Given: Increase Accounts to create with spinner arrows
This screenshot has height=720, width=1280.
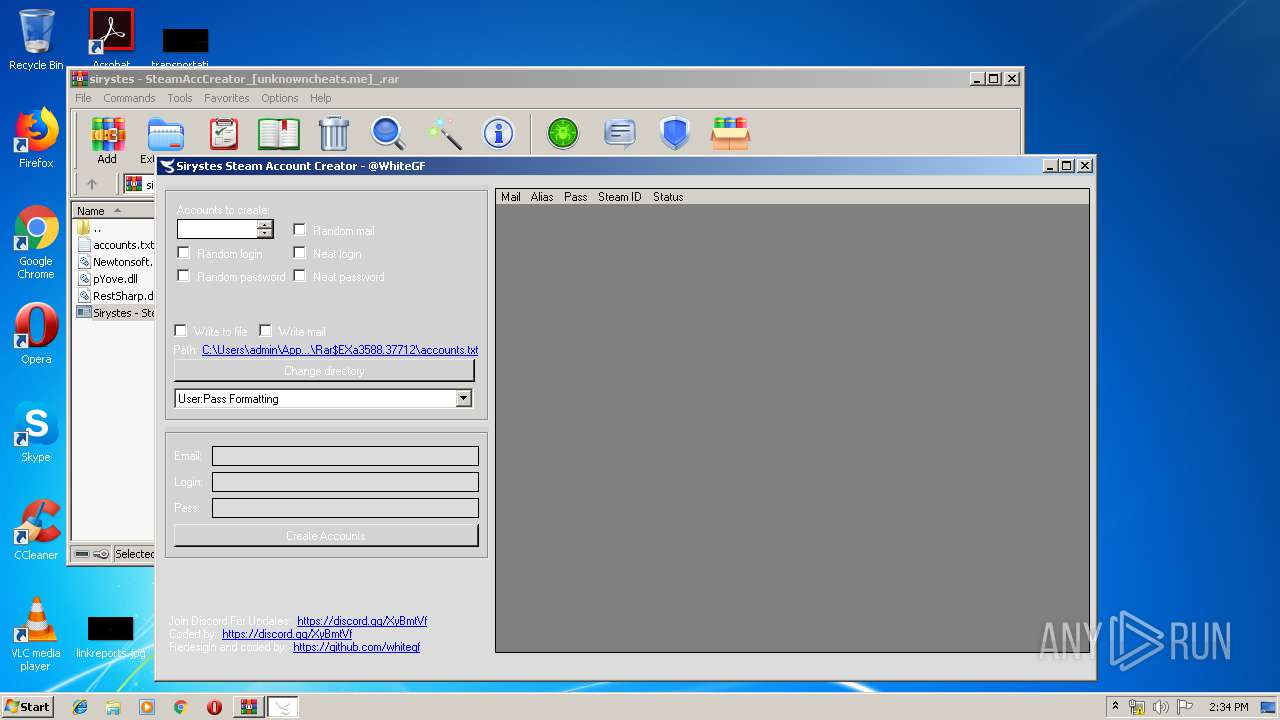Looking at the screenshot, I should point(264,224).
